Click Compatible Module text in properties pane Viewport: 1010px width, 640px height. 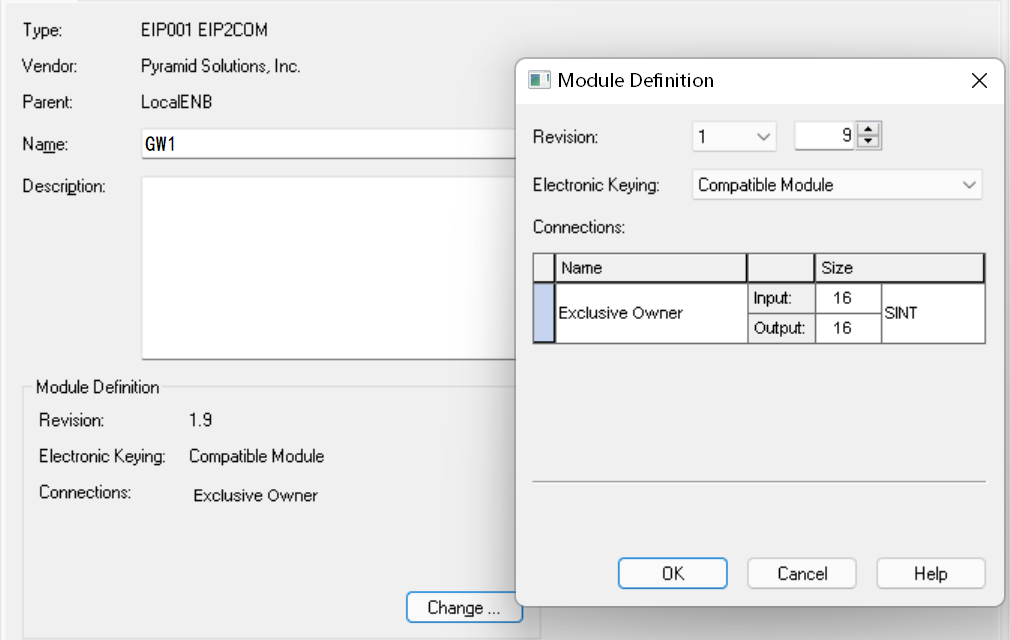point(256,456)
